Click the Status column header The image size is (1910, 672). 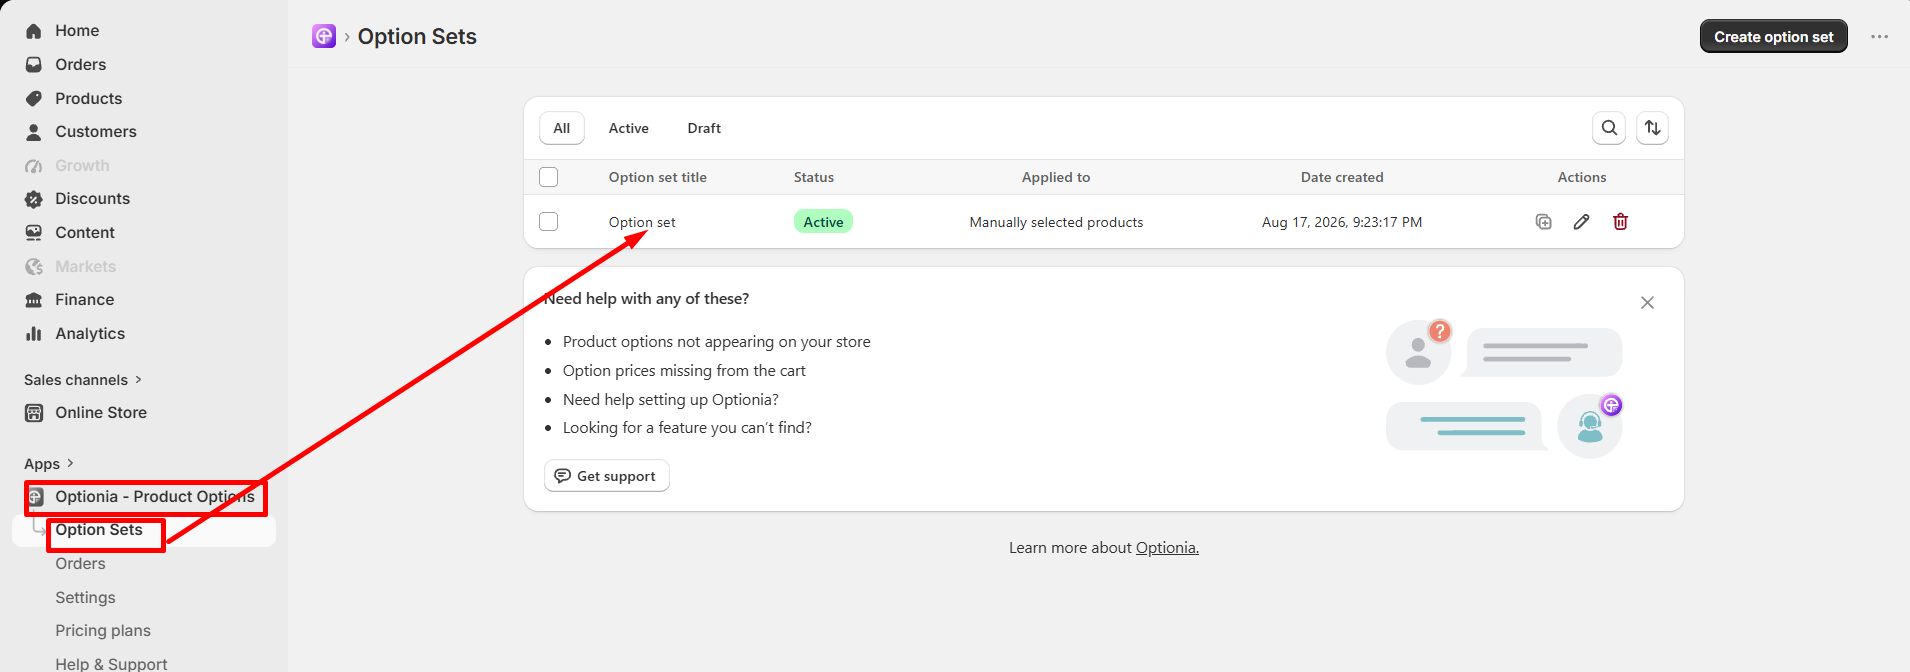814,177
